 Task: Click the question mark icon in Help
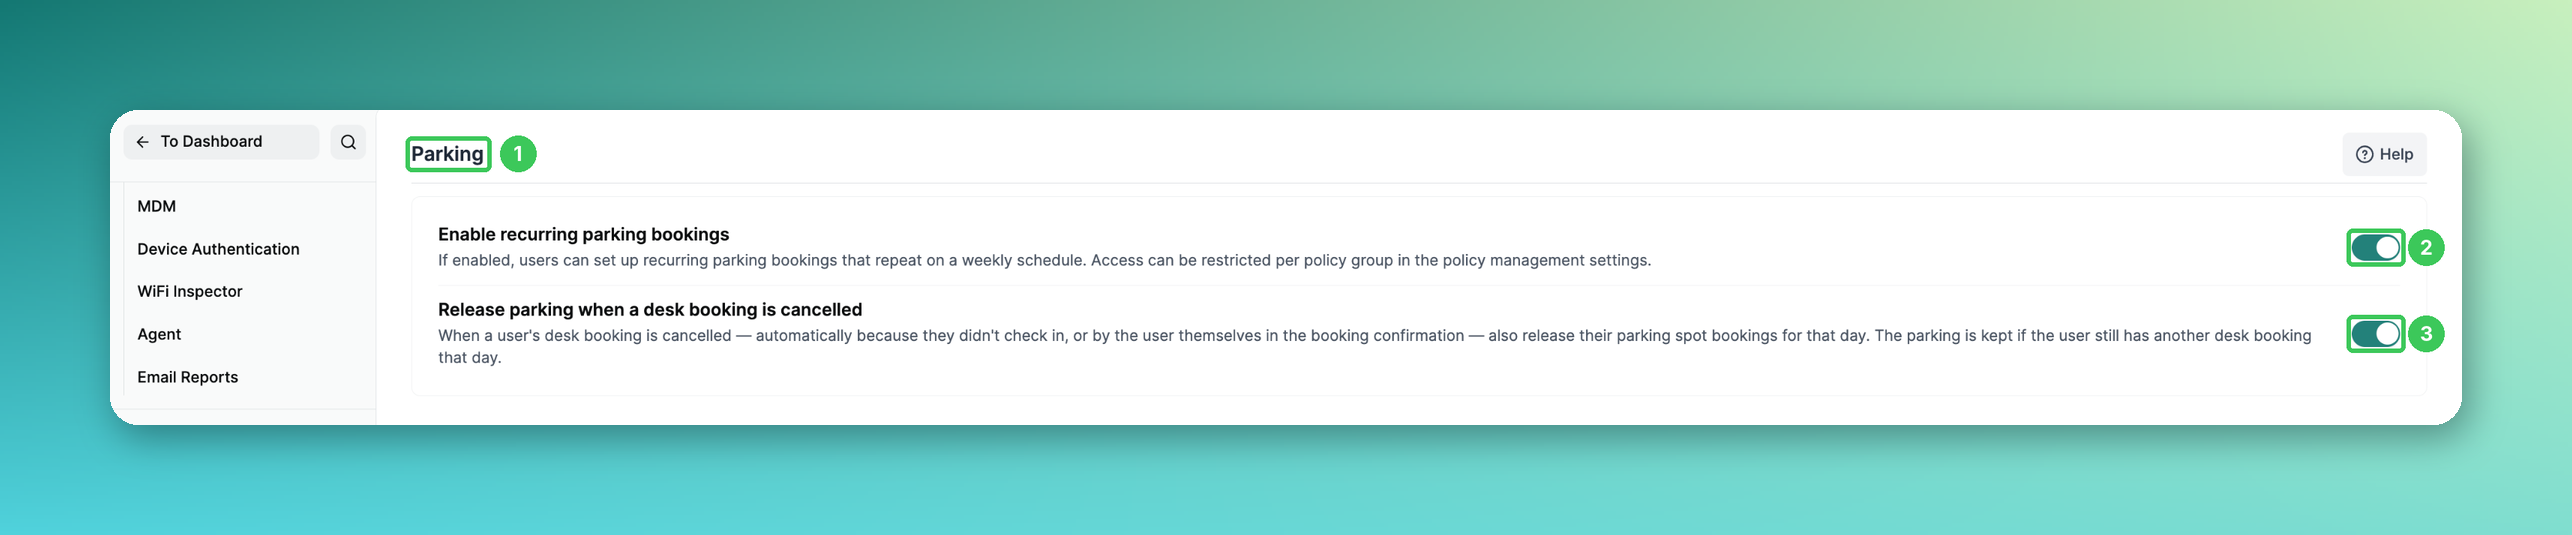point(2364,154)
